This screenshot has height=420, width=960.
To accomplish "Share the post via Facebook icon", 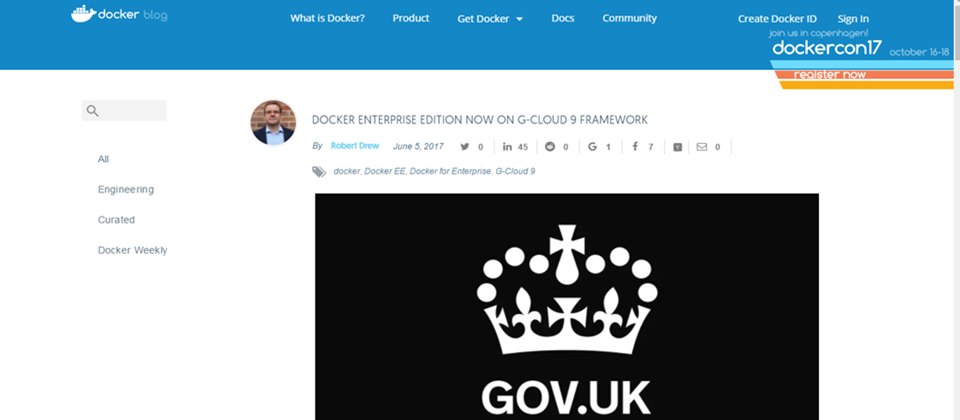I will [636, 147].
